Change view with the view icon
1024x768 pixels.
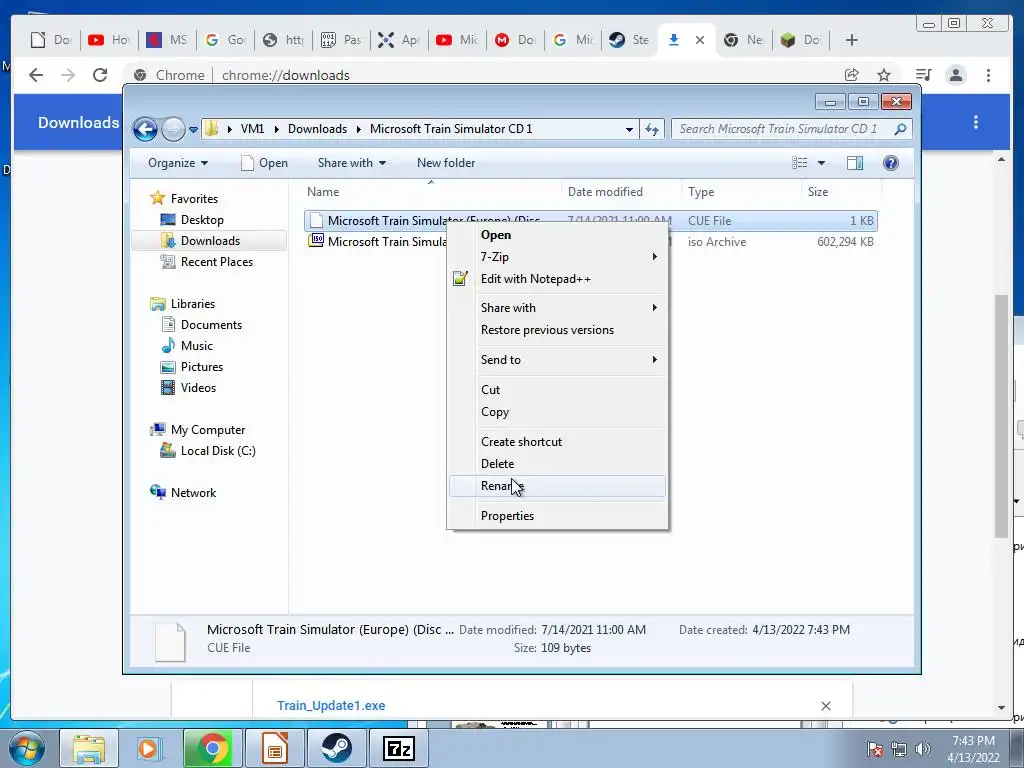[x=799, y=163]
